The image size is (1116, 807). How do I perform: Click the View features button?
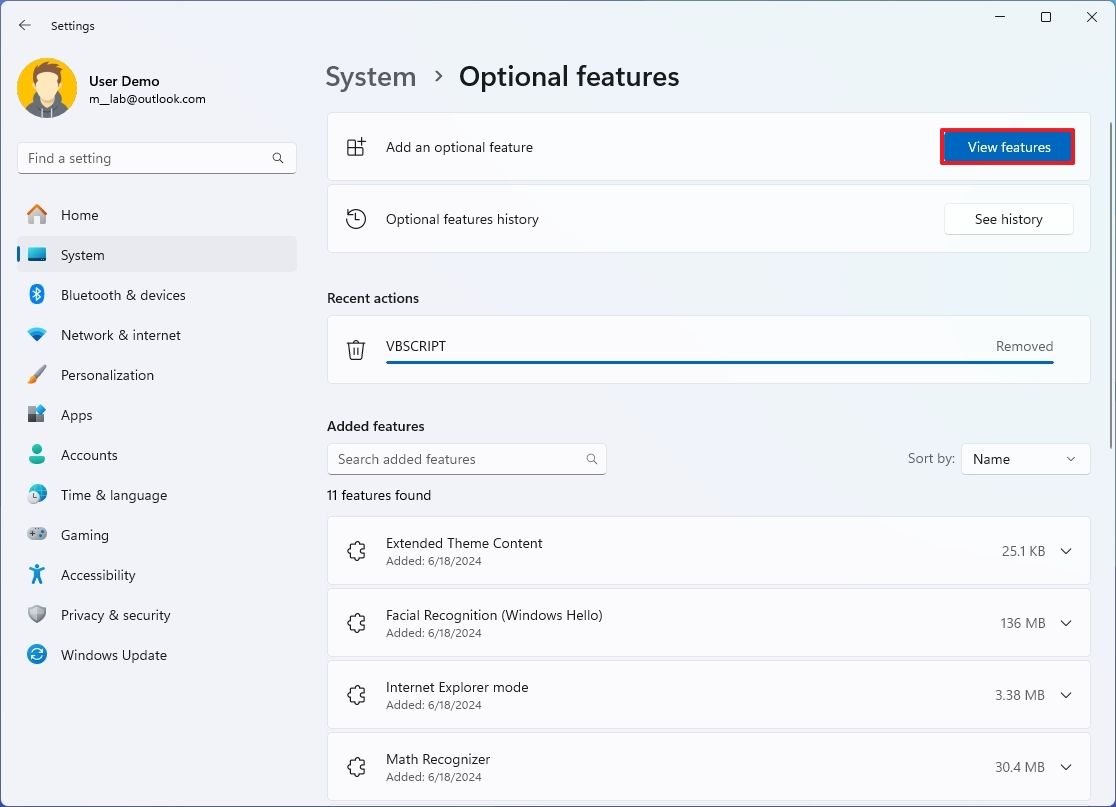pos(1008,147)
